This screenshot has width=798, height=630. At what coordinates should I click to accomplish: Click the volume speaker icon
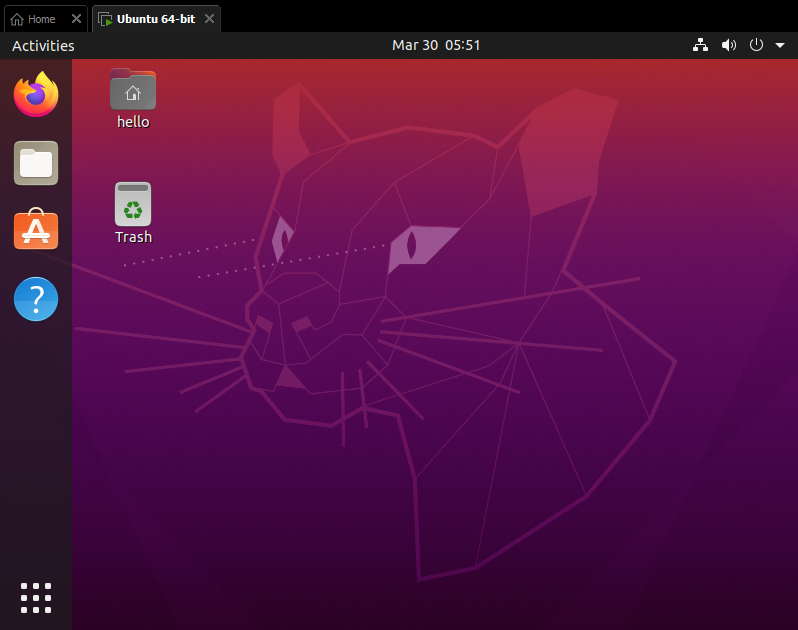tap(729, 45)
